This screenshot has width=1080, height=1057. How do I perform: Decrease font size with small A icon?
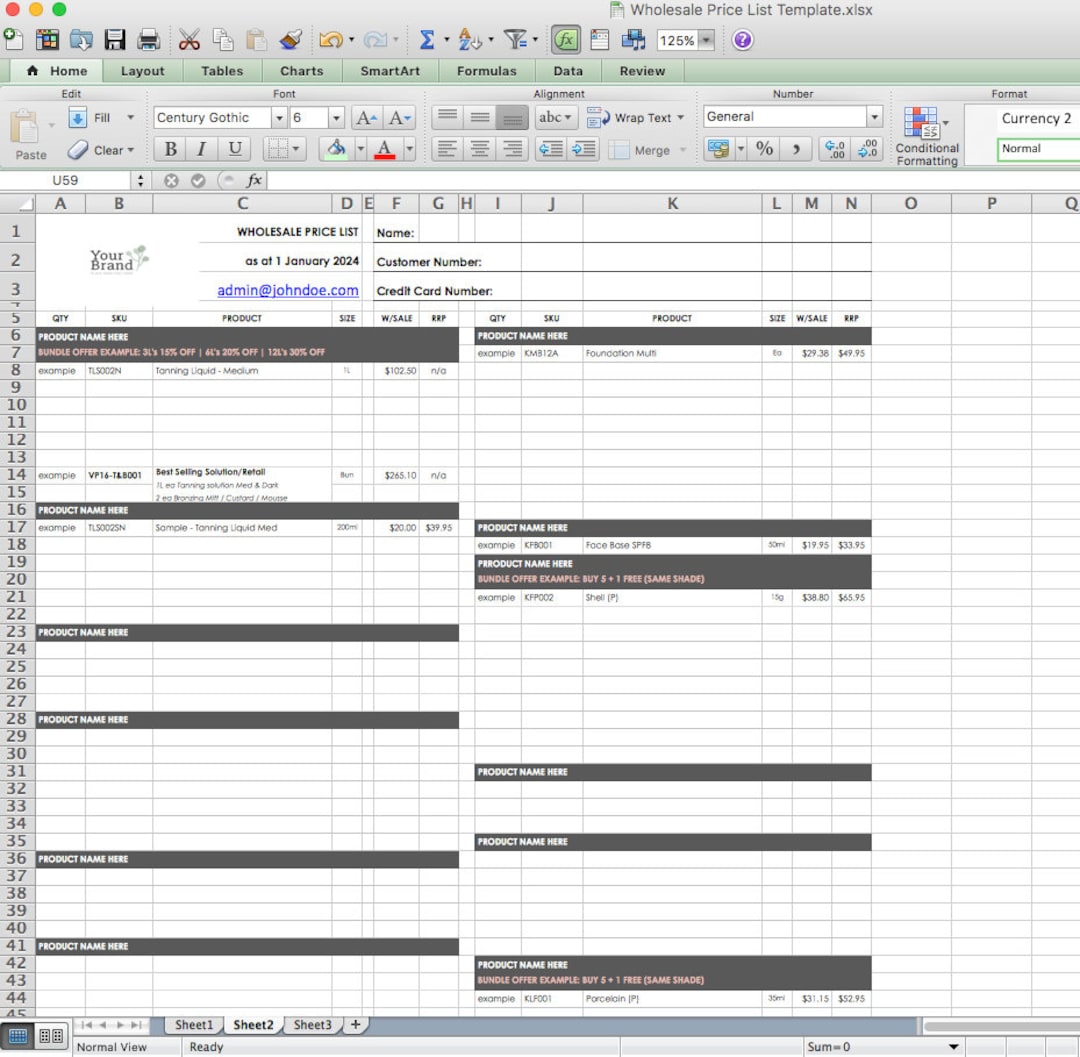tap(399, 118)
